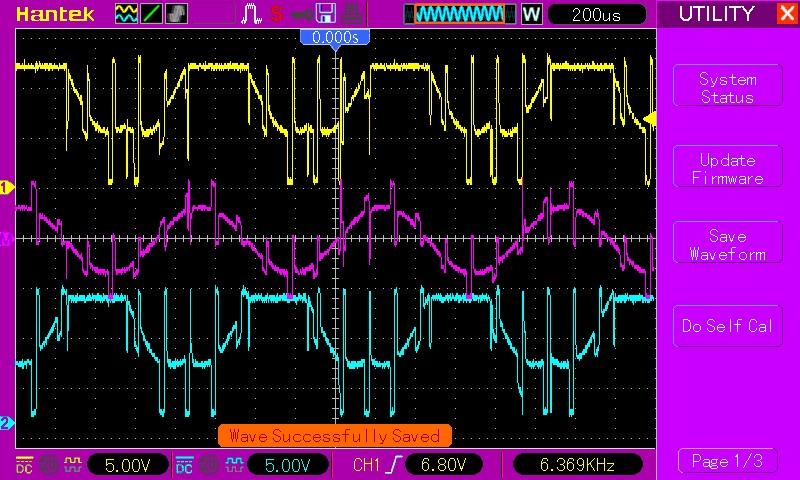
Task: Select Update Firmware menu item
Action: 727,169
